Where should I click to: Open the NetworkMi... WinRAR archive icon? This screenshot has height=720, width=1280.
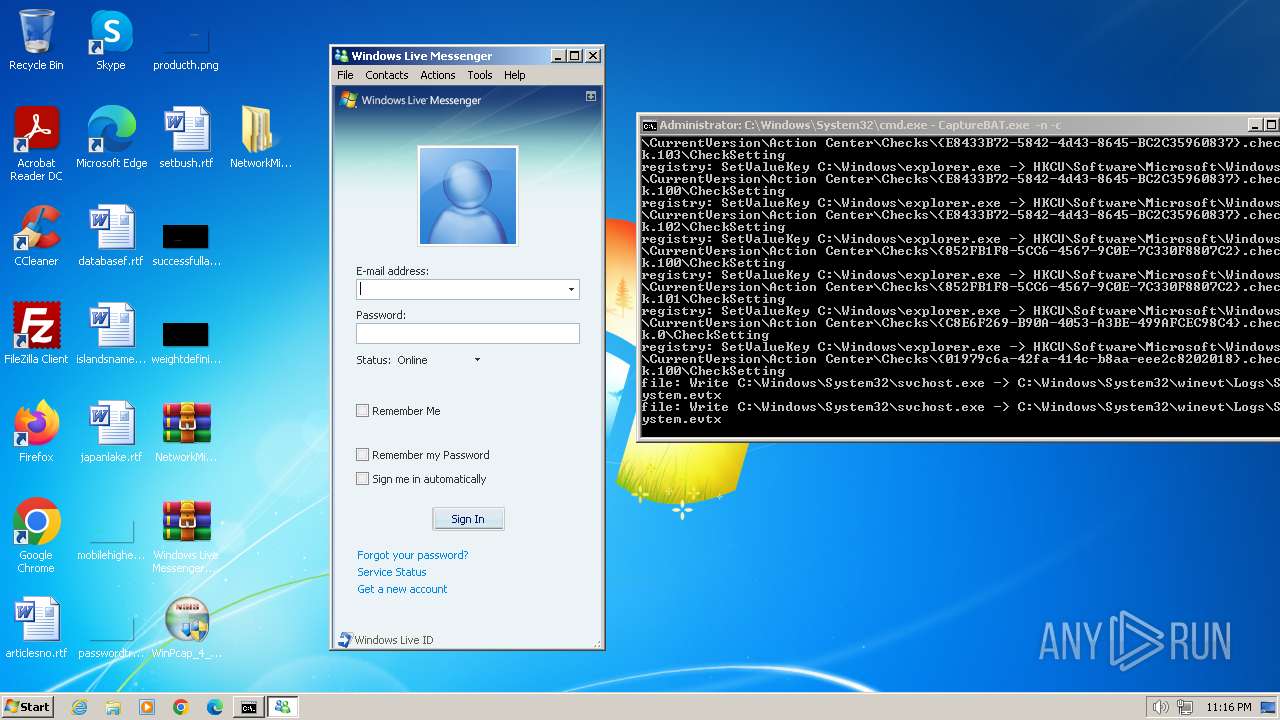pyautogui.click(x=186, y=432)
